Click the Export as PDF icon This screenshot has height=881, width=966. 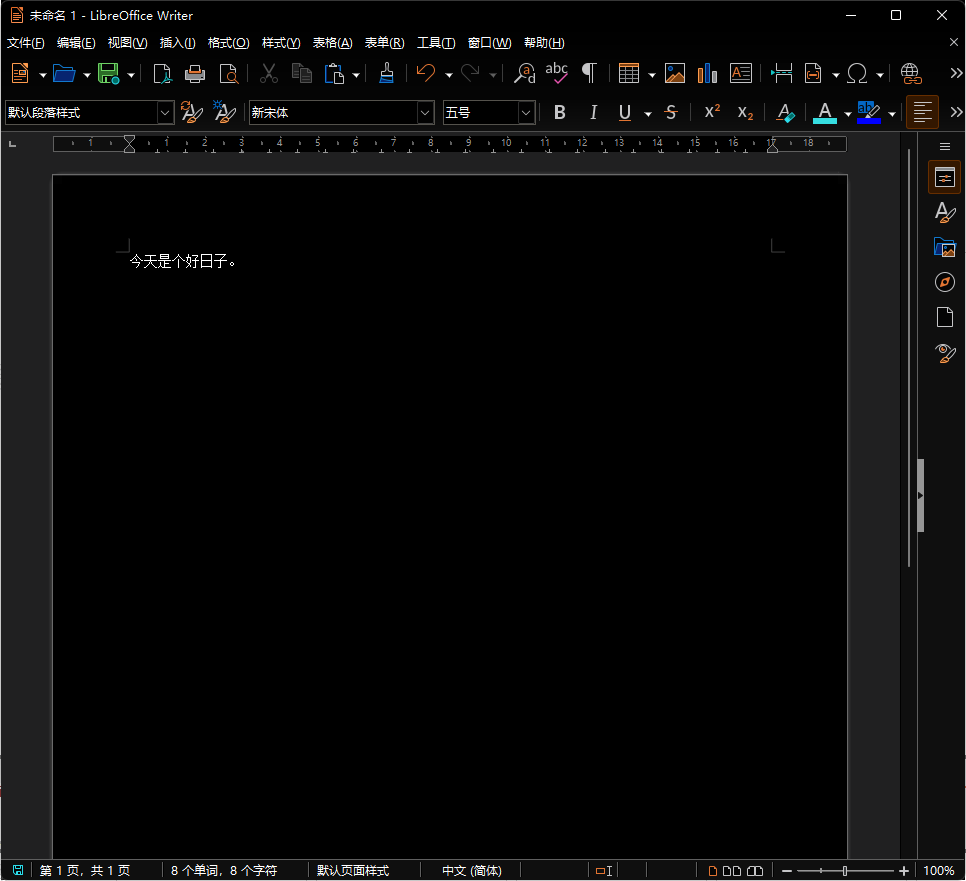162,74
